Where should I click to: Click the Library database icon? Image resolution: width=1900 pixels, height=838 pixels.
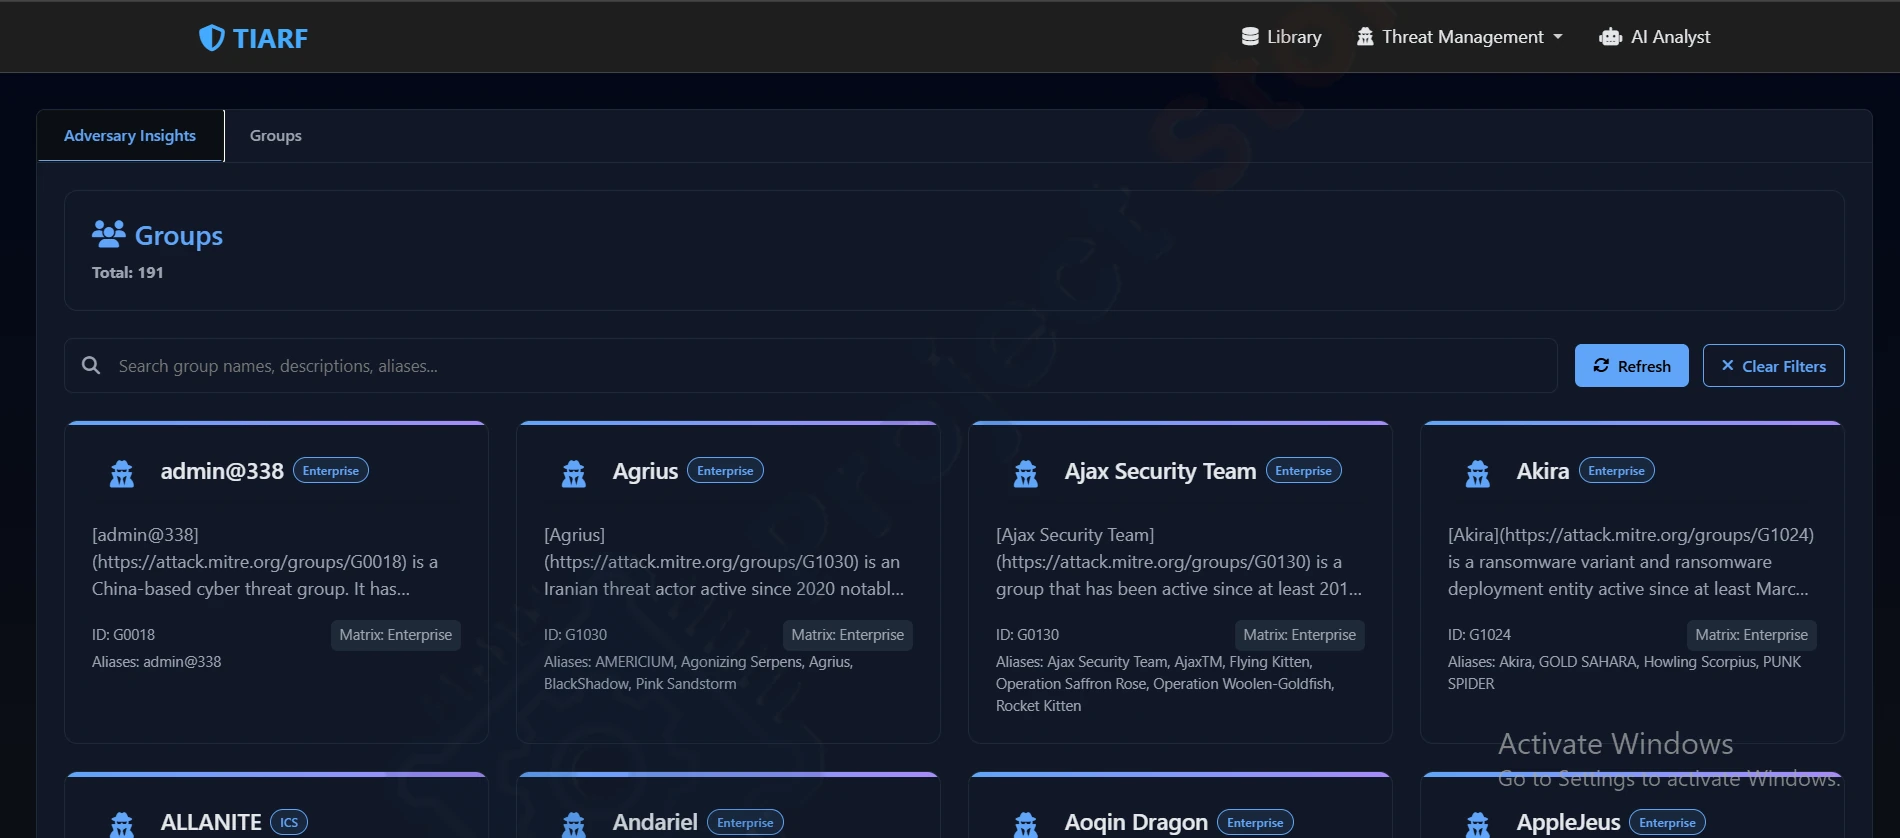pos(1250,37)
